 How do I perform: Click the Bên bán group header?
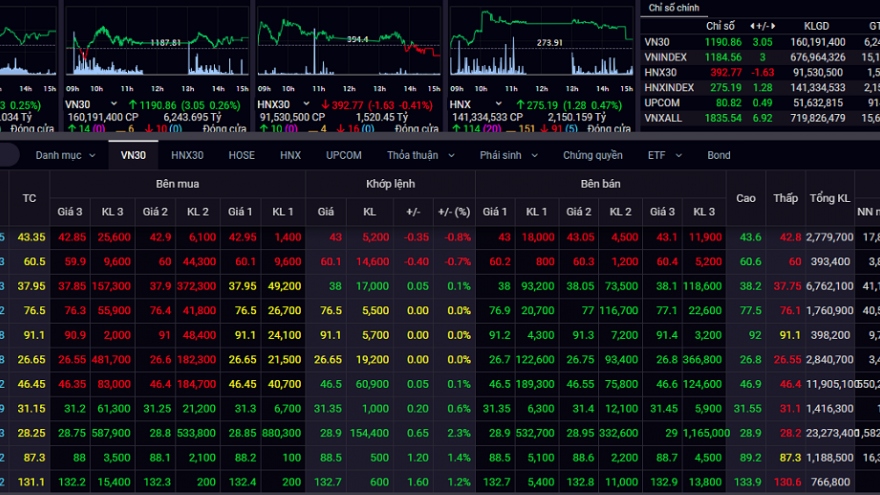click(601, 184)
